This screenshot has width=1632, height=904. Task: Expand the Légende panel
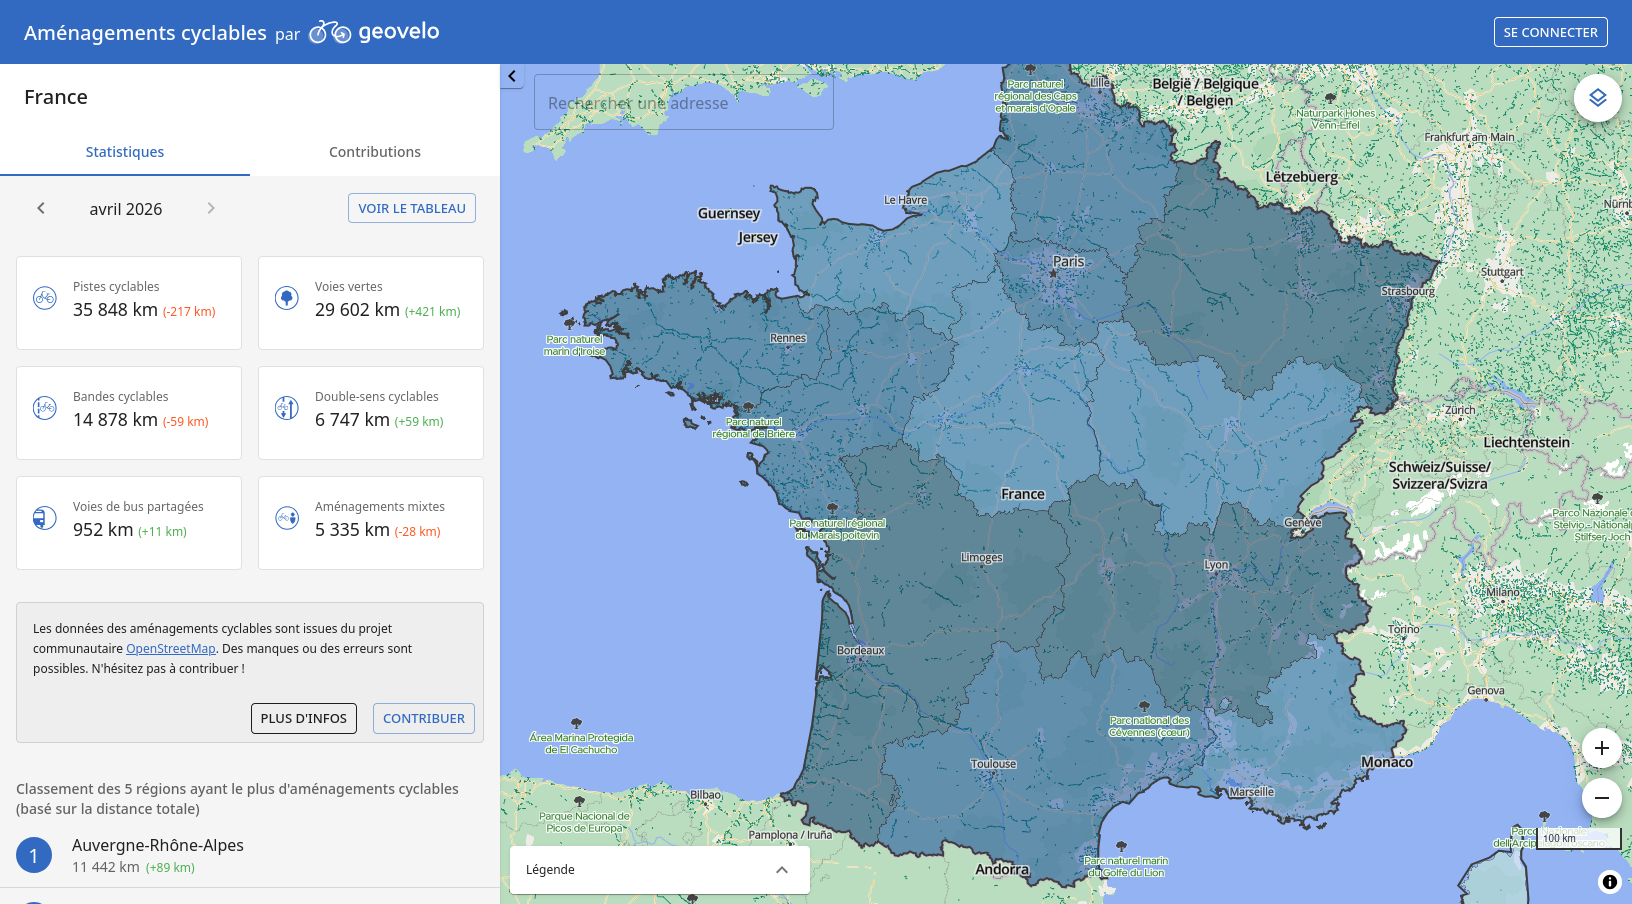781,870
